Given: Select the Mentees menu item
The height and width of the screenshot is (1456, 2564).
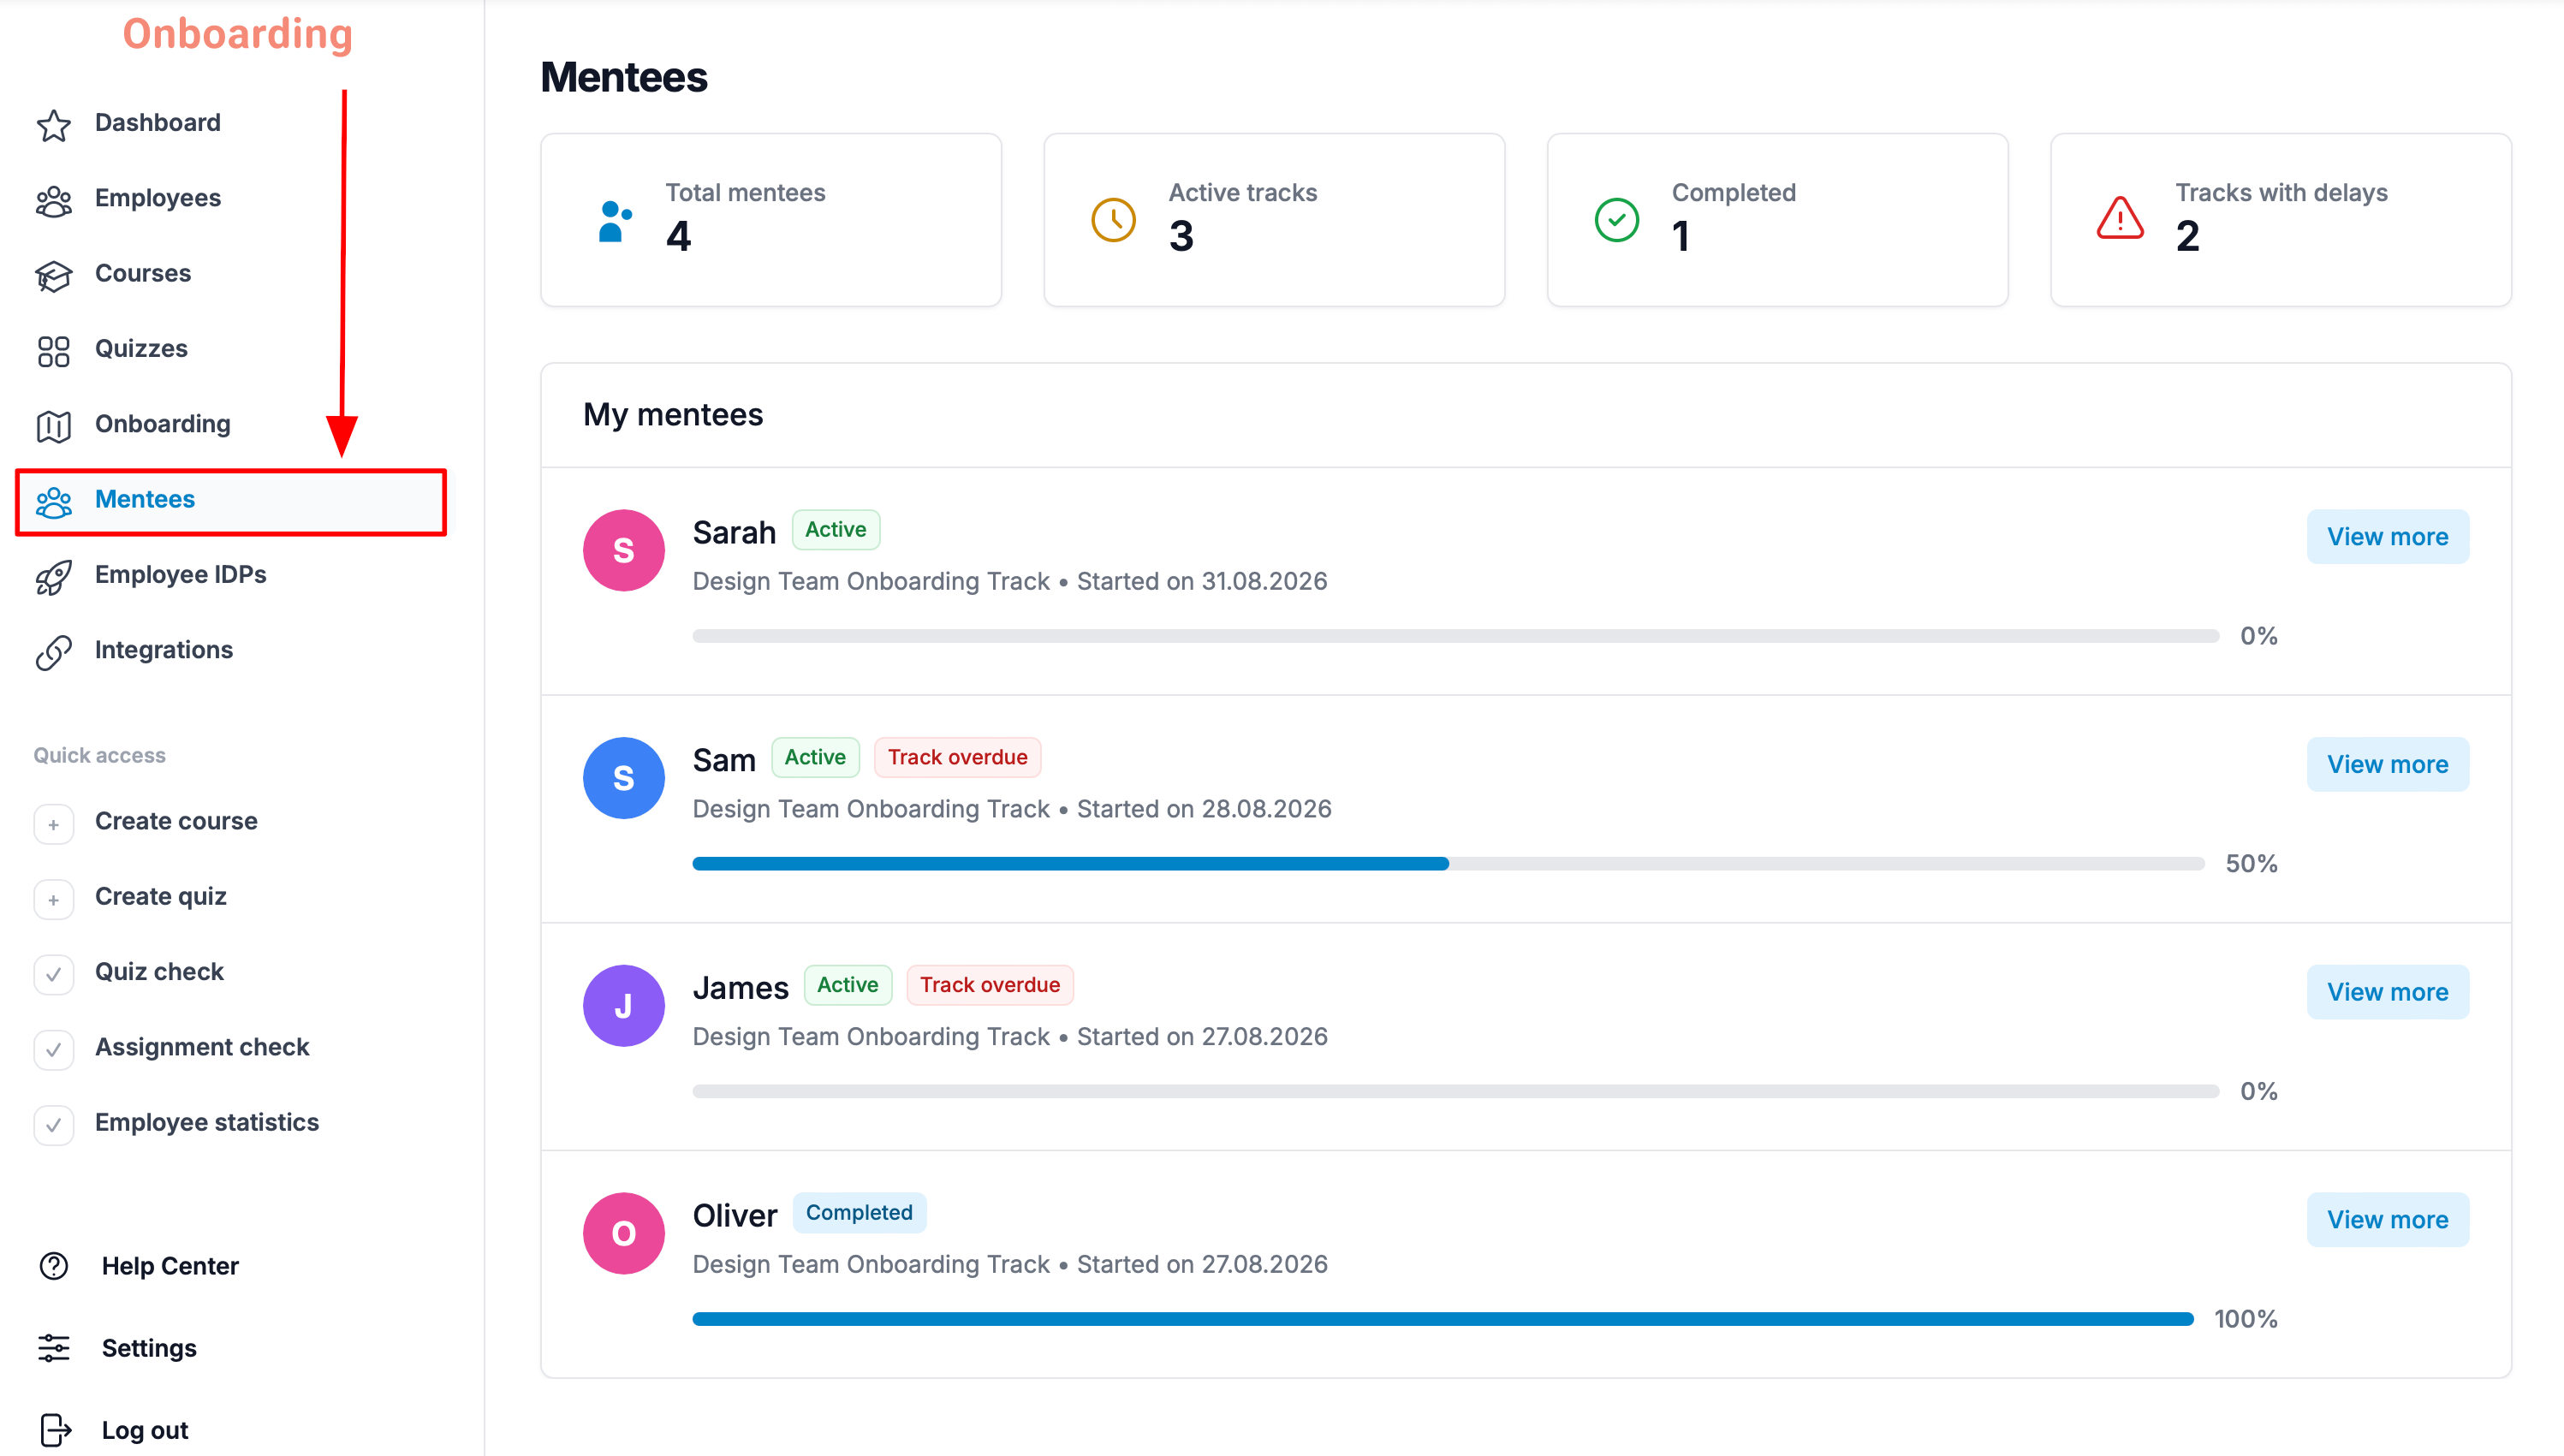Looking at the screenshot, I should coord(231,500).
